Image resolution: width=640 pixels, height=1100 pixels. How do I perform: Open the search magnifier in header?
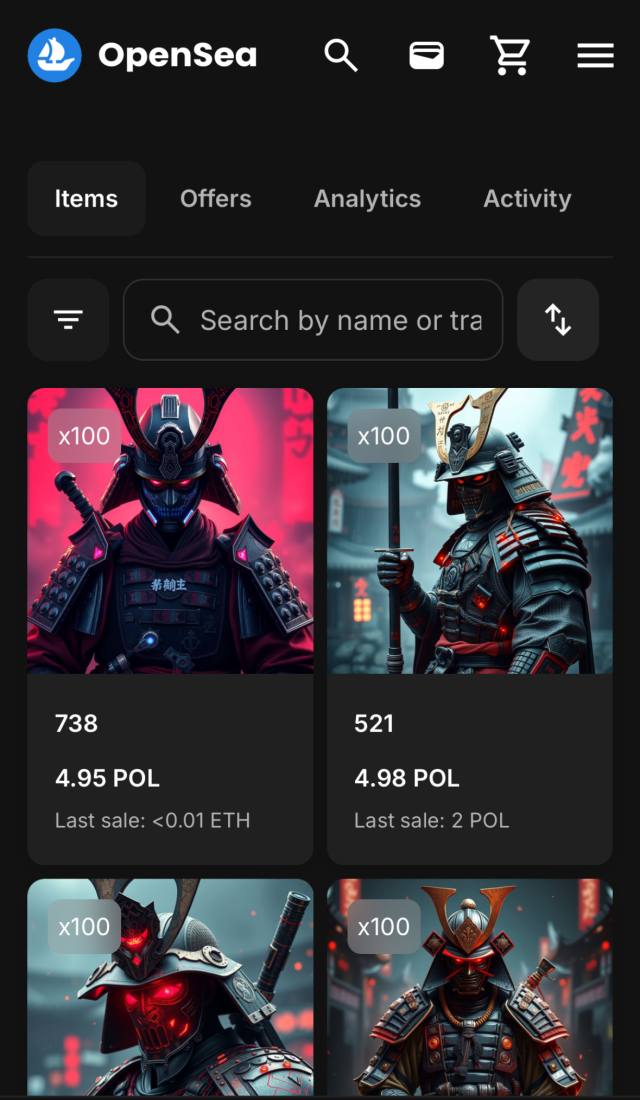(x=341, y=55)
